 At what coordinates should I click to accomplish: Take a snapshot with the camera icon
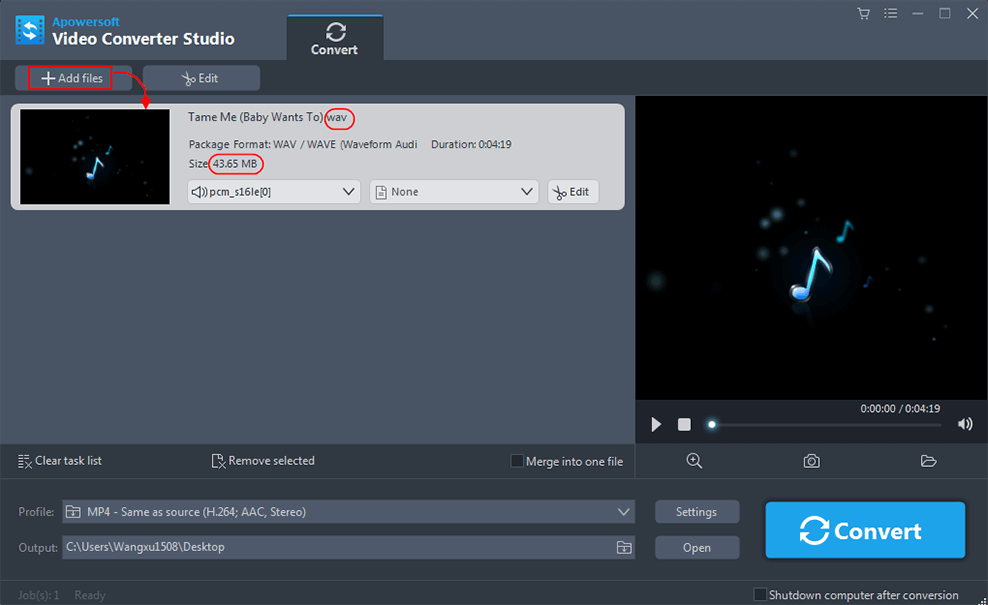tap(811, 461)
